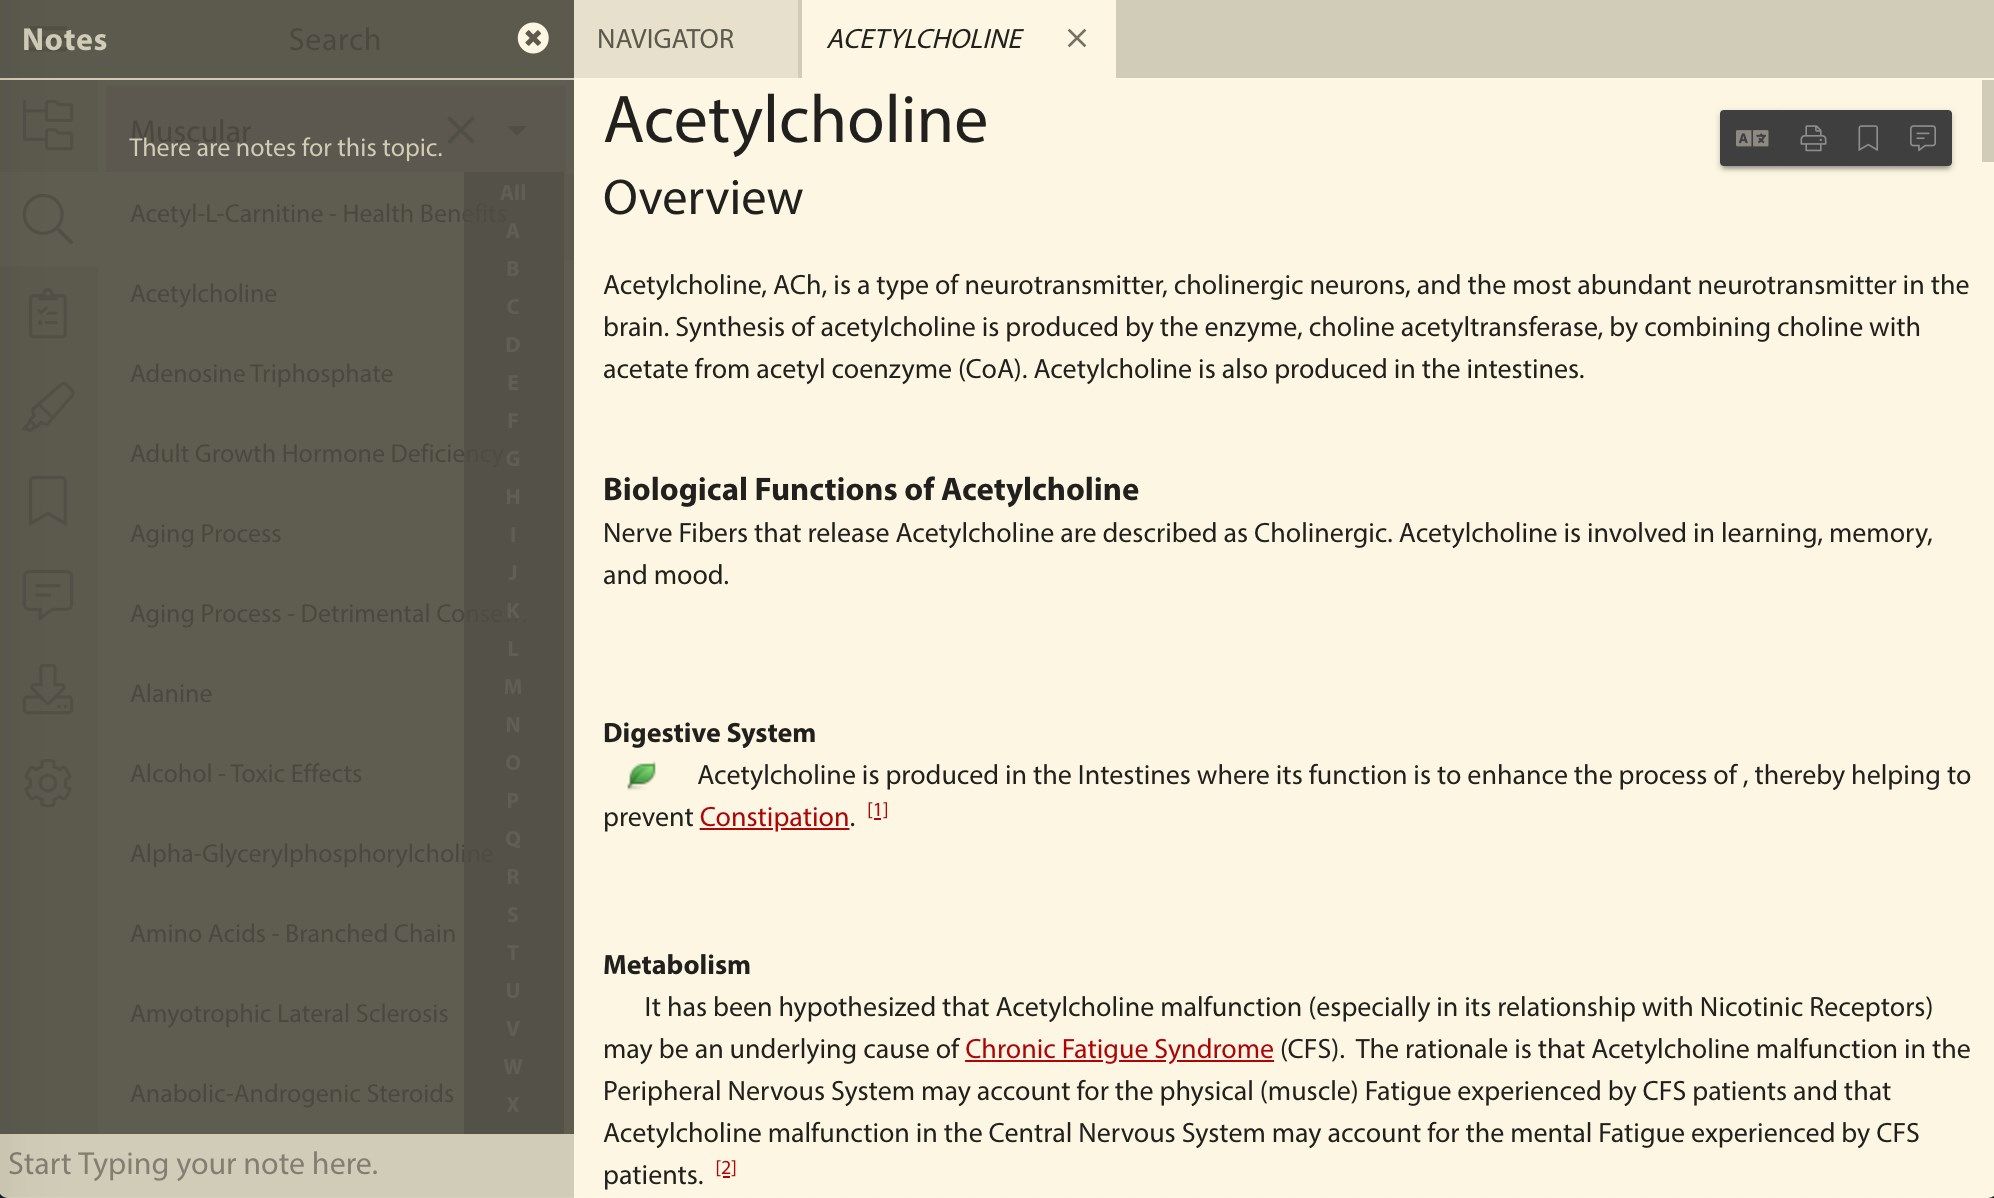This screenshot has height=1198, width=1994.
Task: Click the green leaf icon under Digestive System
Action: pos(641,774)
